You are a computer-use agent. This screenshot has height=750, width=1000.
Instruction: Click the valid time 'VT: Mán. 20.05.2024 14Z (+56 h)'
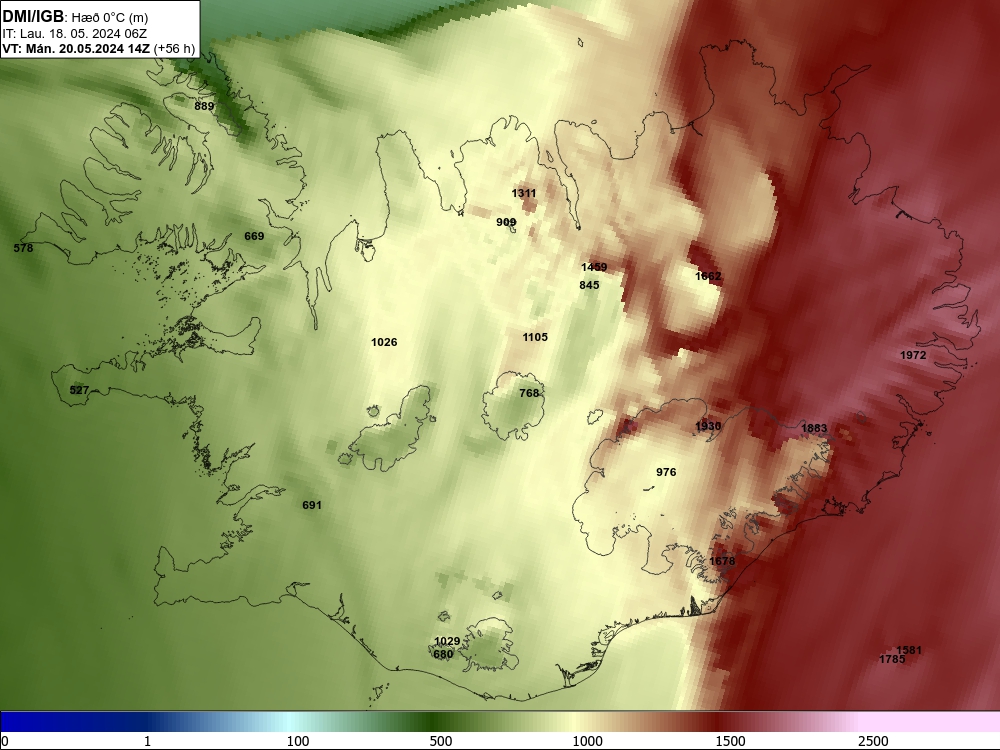99,48
